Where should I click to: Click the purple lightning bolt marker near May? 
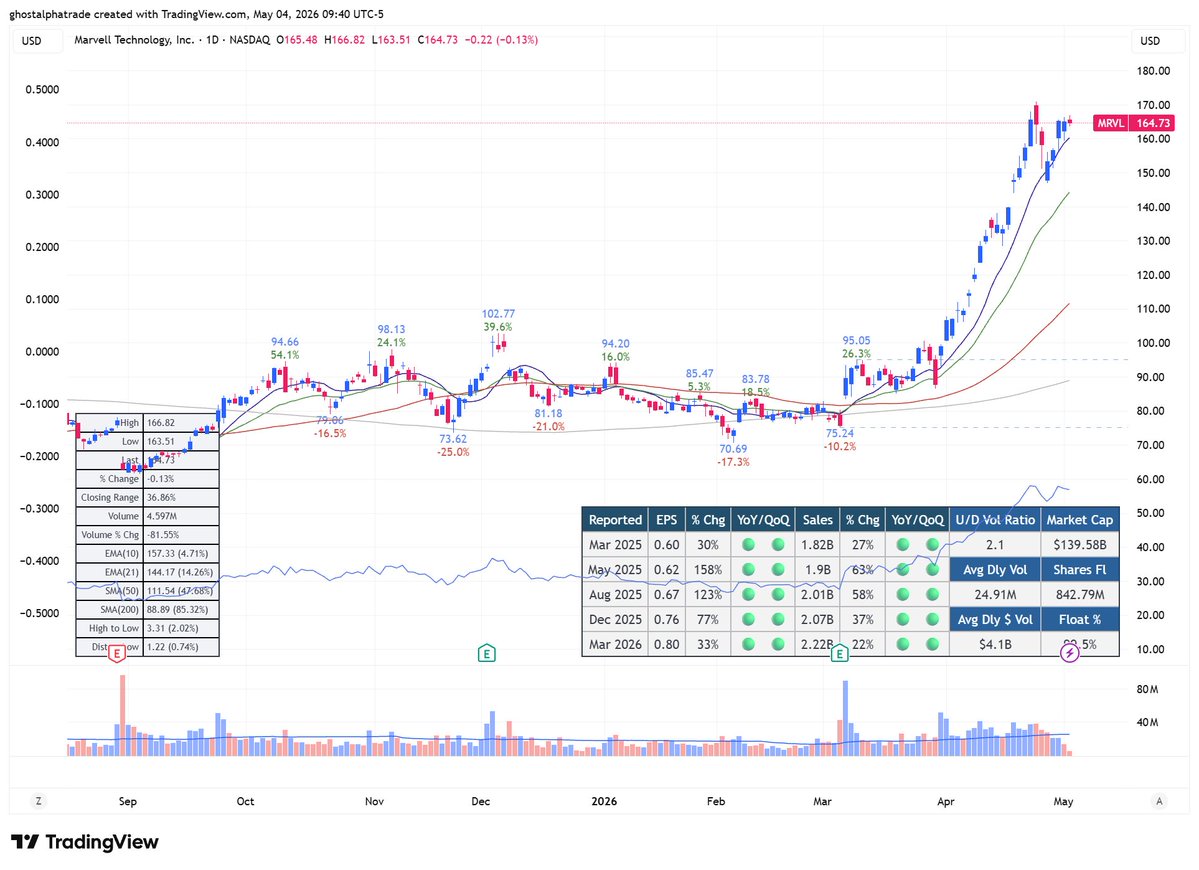1070,653
